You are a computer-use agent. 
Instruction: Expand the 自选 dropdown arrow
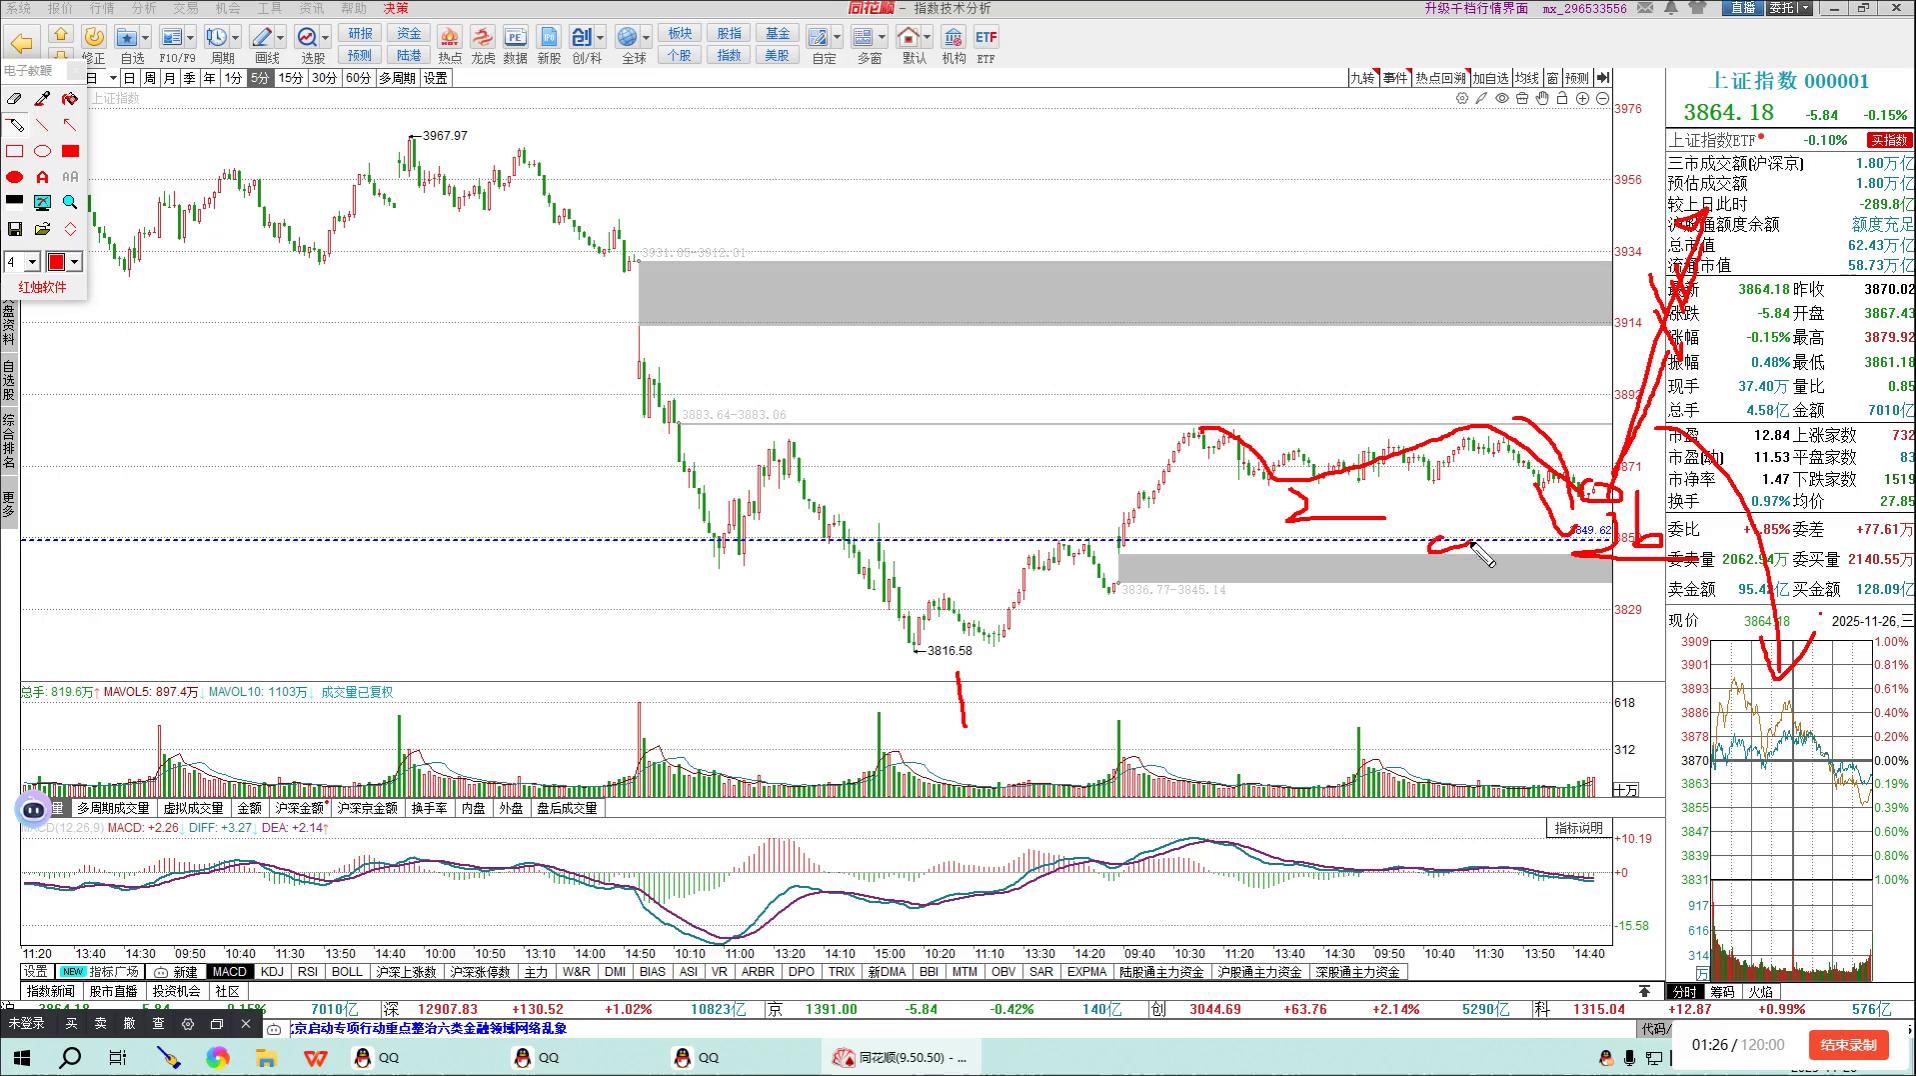pos(145,38)
